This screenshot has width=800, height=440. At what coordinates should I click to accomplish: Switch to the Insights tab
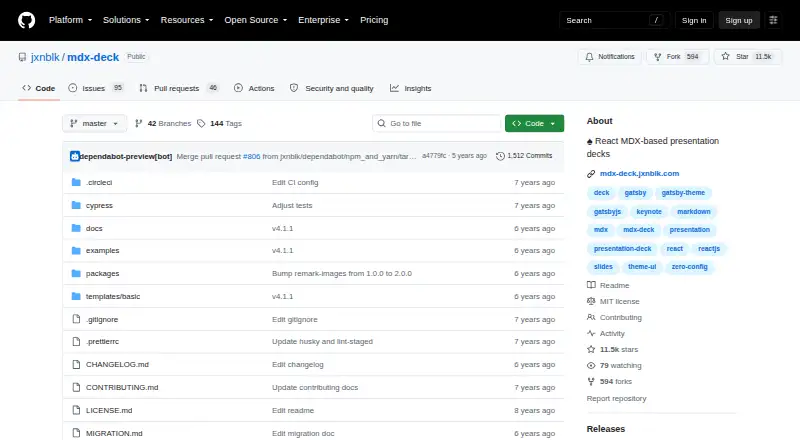411,88
